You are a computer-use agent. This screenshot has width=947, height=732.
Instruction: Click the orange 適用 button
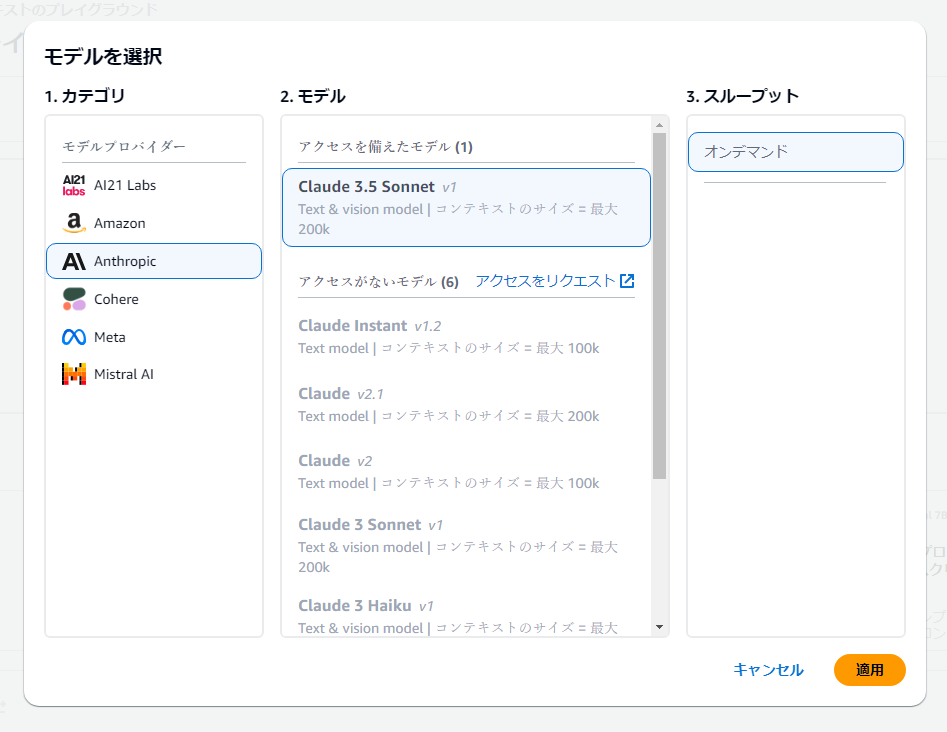pyautogui.click(x=870, y=670)
